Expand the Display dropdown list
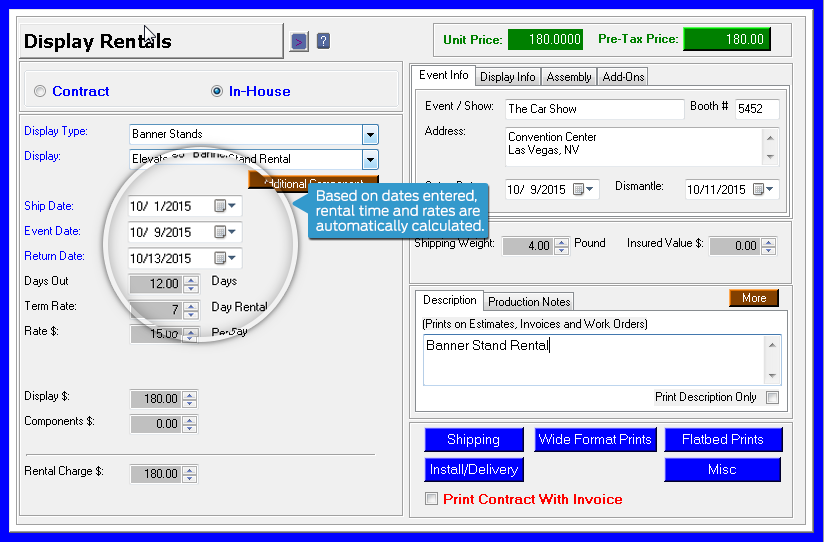This screenshot has width=824, height=542. point(370,159)
